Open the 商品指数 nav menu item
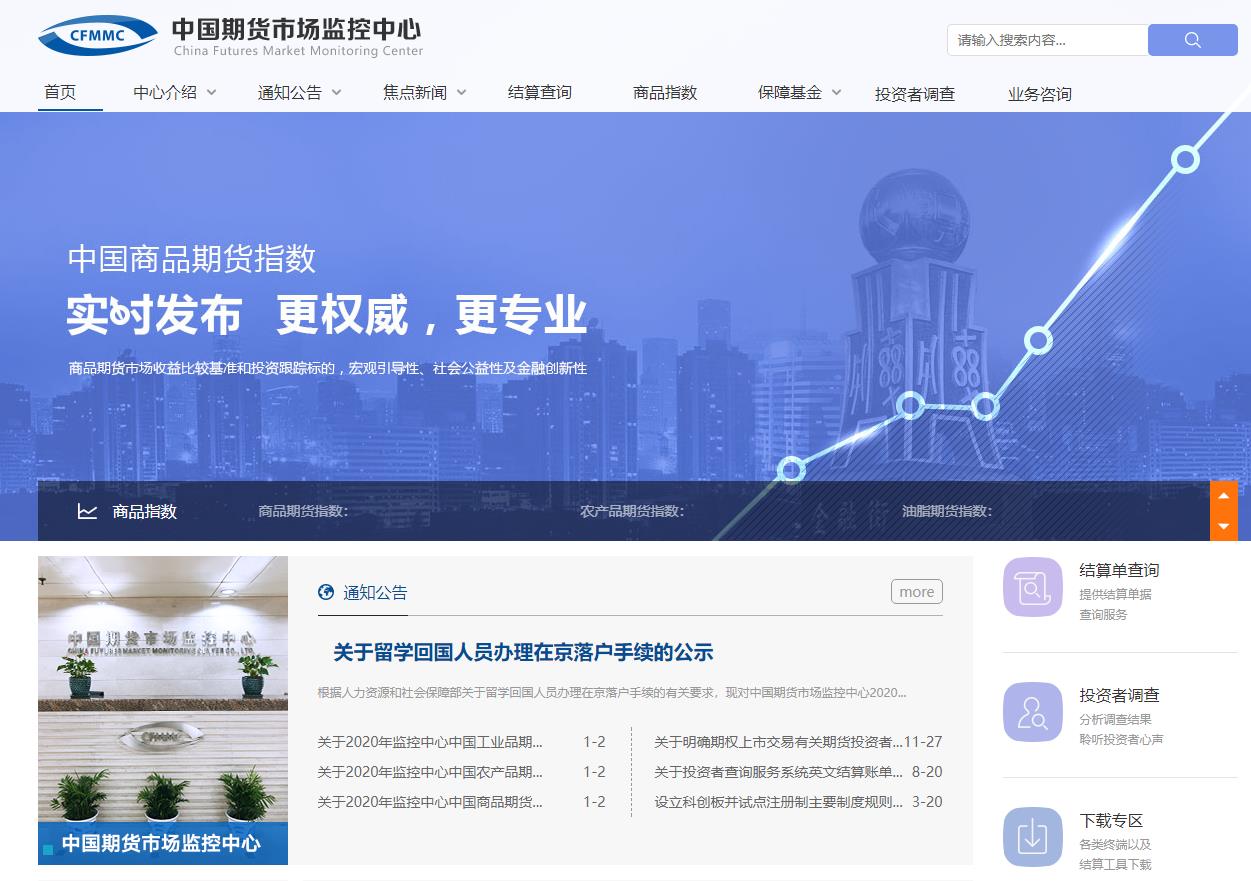This screenshot has height=881, width=1251. pyautogui.click(x=665, y=92)
